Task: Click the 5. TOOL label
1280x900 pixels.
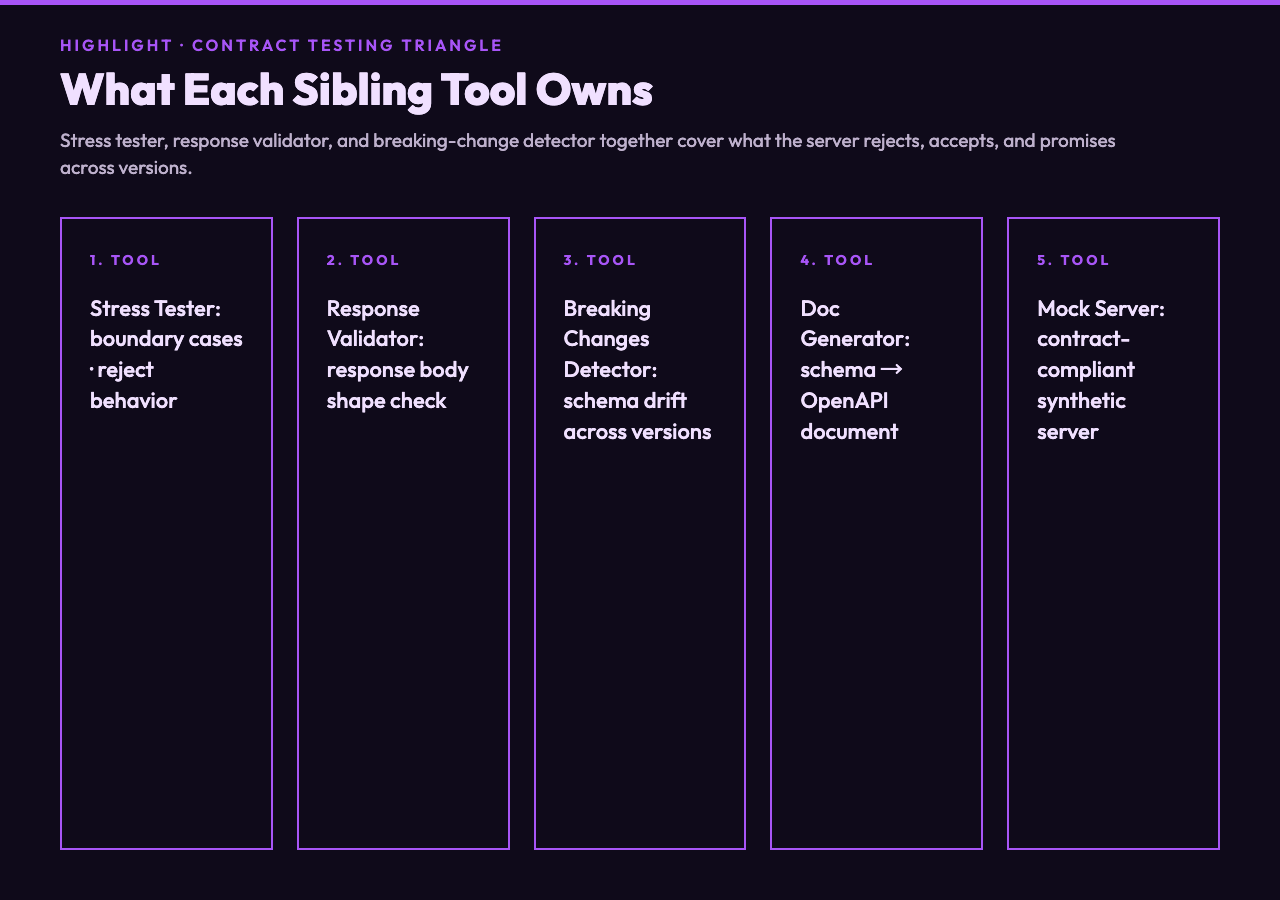Action: click(x=1074, y=260)
